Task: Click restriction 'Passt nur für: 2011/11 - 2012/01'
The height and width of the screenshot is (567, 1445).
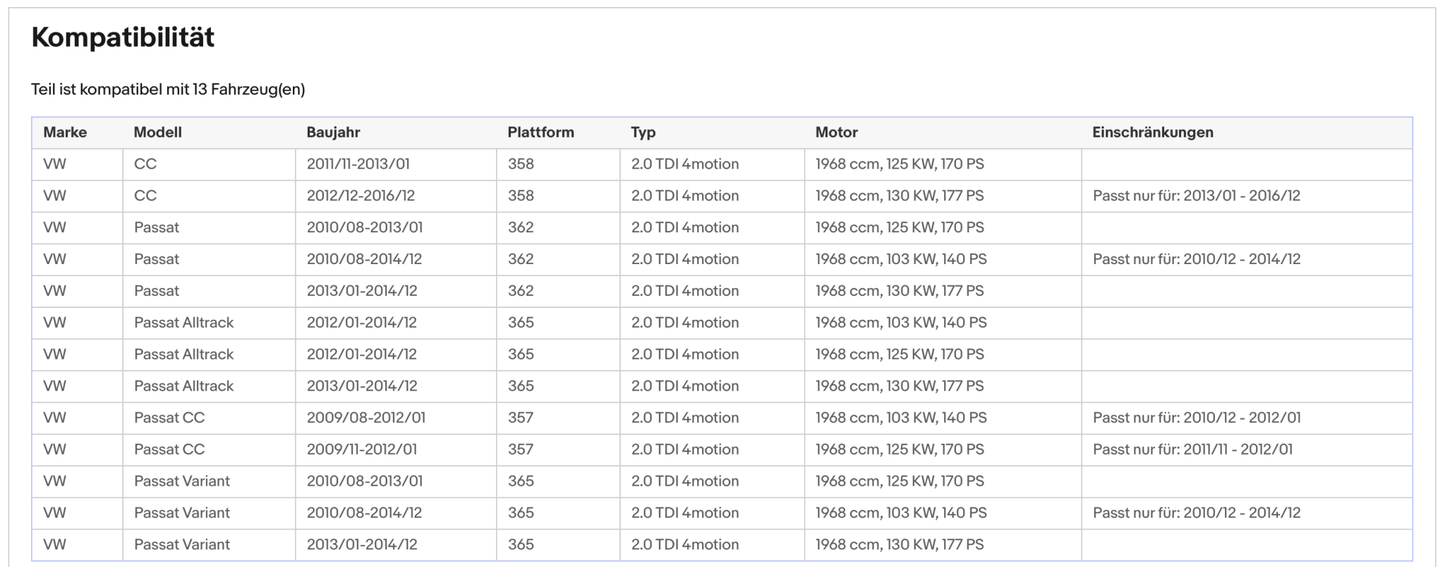Action: (1192, 449)
